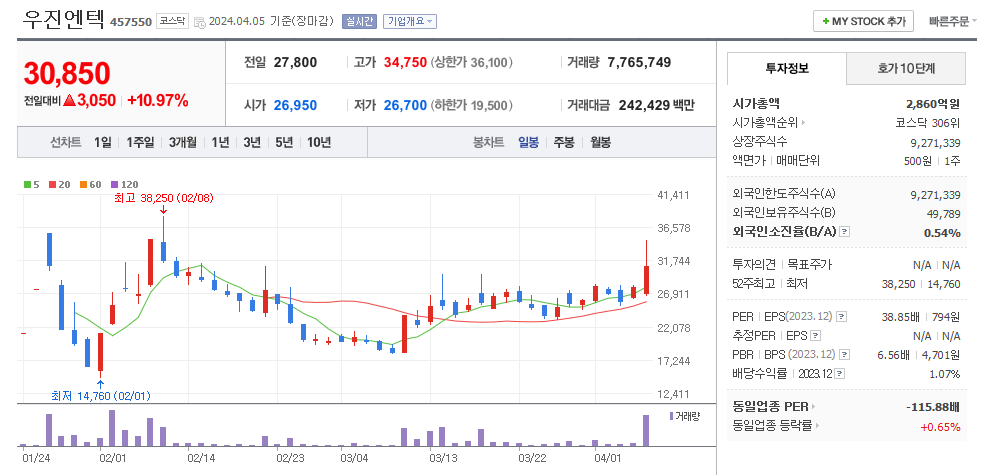
Task: Click the 상장주식수 value 9,271,339
Action: tap(936, 143)
